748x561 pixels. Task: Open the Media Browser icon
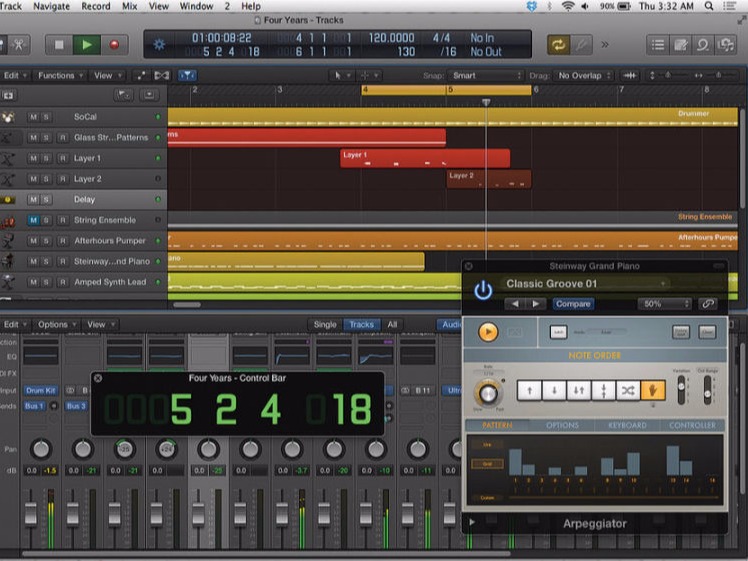click(x=725, y=45)
